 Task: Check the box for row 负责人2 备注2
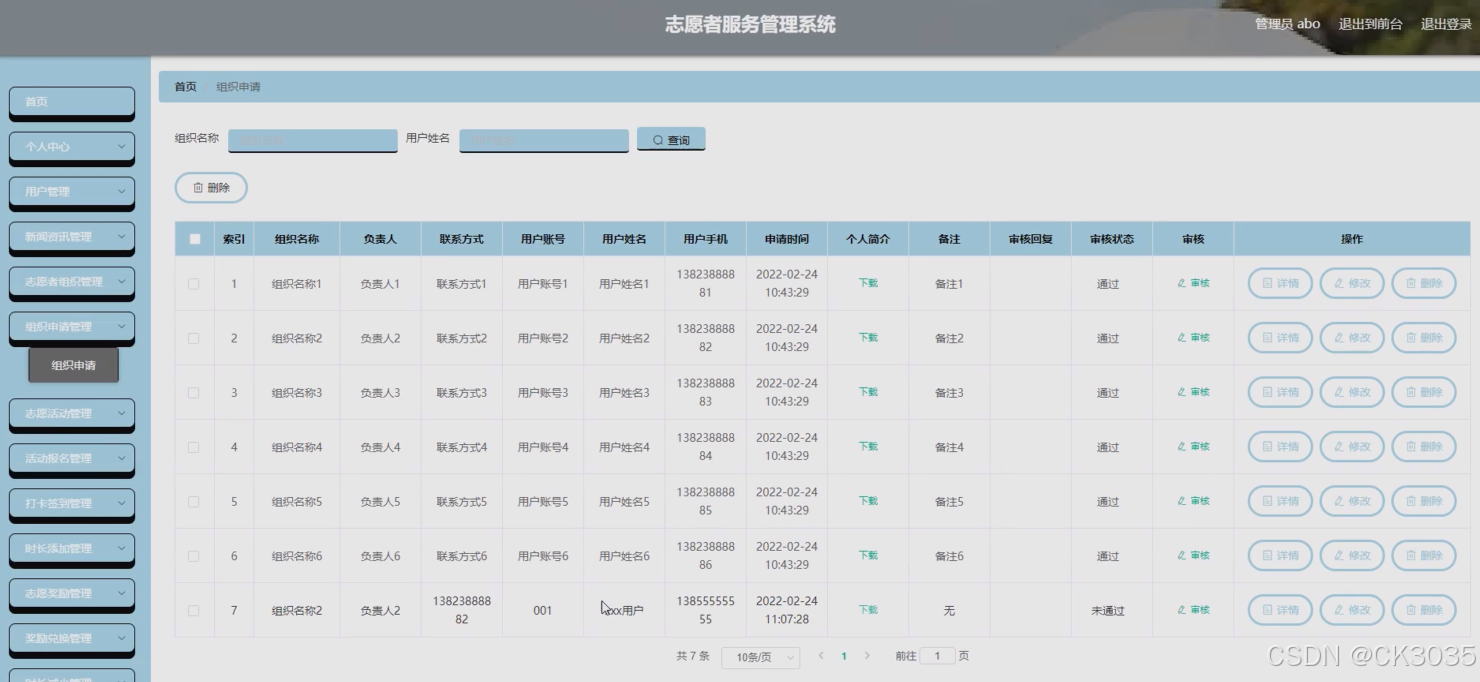[x=194, y=338]
